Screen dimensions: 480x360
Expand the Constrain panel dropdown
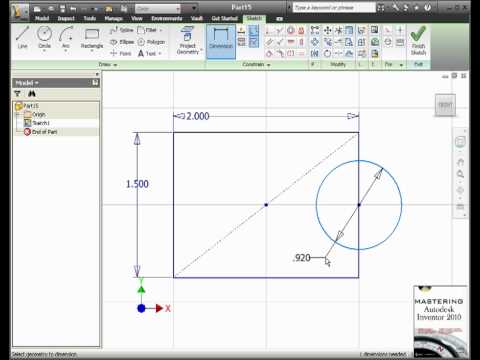tap(268, 65)
